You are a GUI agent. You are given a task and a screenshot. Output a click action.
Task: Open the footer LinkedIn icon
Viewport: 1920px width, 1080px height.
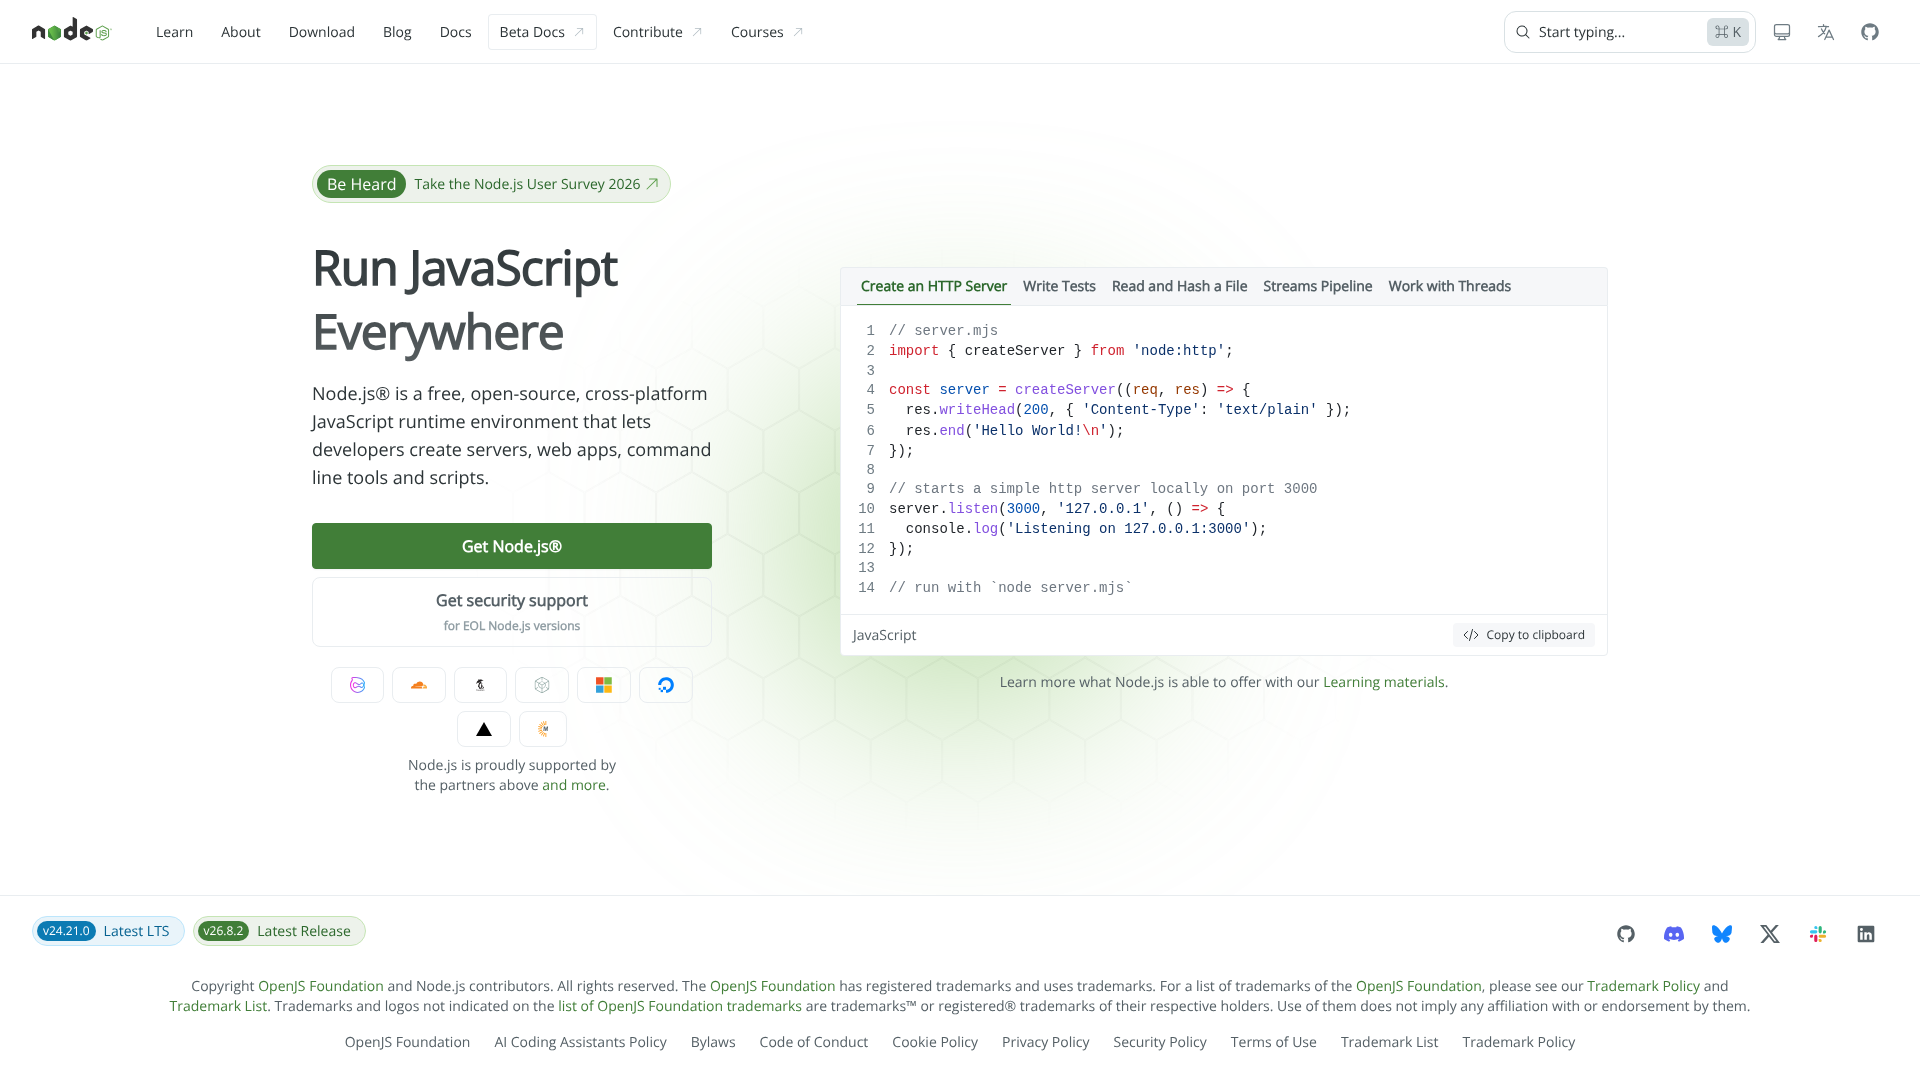click(x=1866, y=934)
